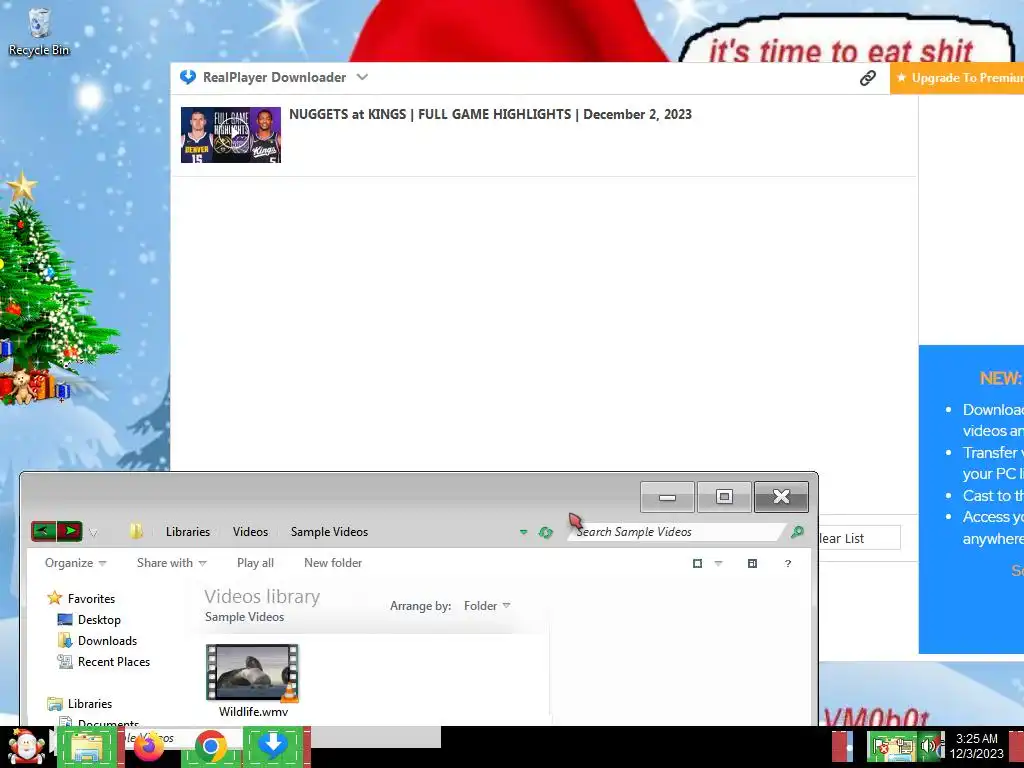Navigate to Videos breadcrumb
Screen dimensions: 1024x768
(250, 532)
